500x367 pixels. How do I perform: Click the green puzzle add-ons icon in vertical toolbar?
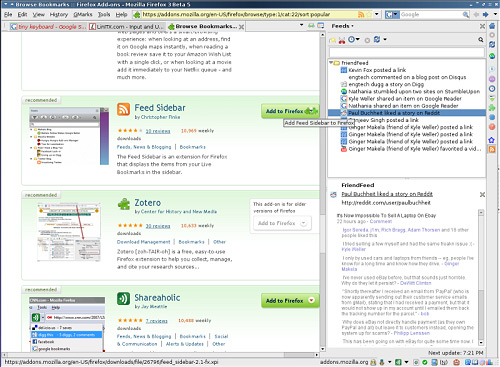tap(492, 108)
